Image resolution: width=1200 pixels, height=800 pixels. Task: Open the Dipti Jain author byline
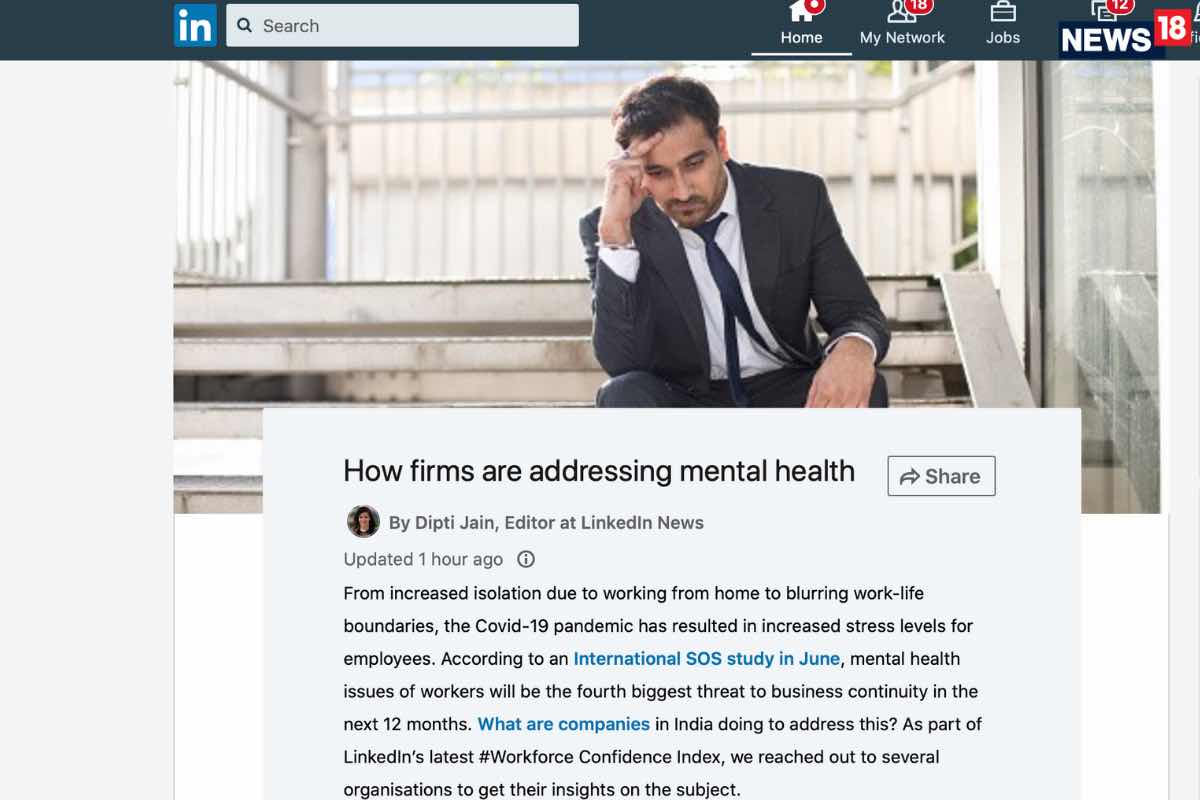click(546, 522)
